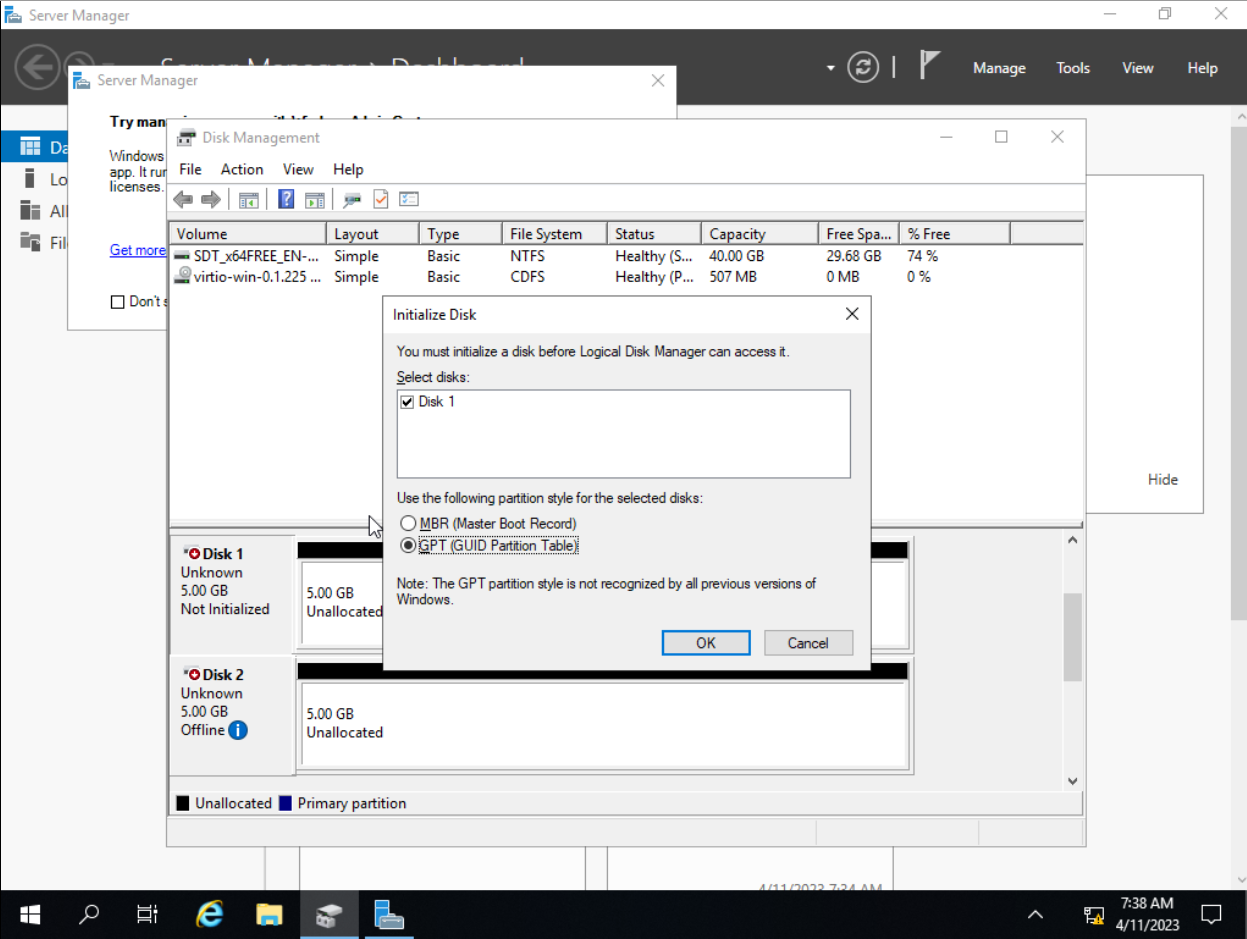Click the disk pane scroll down arrow

click(x=1072, y=781)
